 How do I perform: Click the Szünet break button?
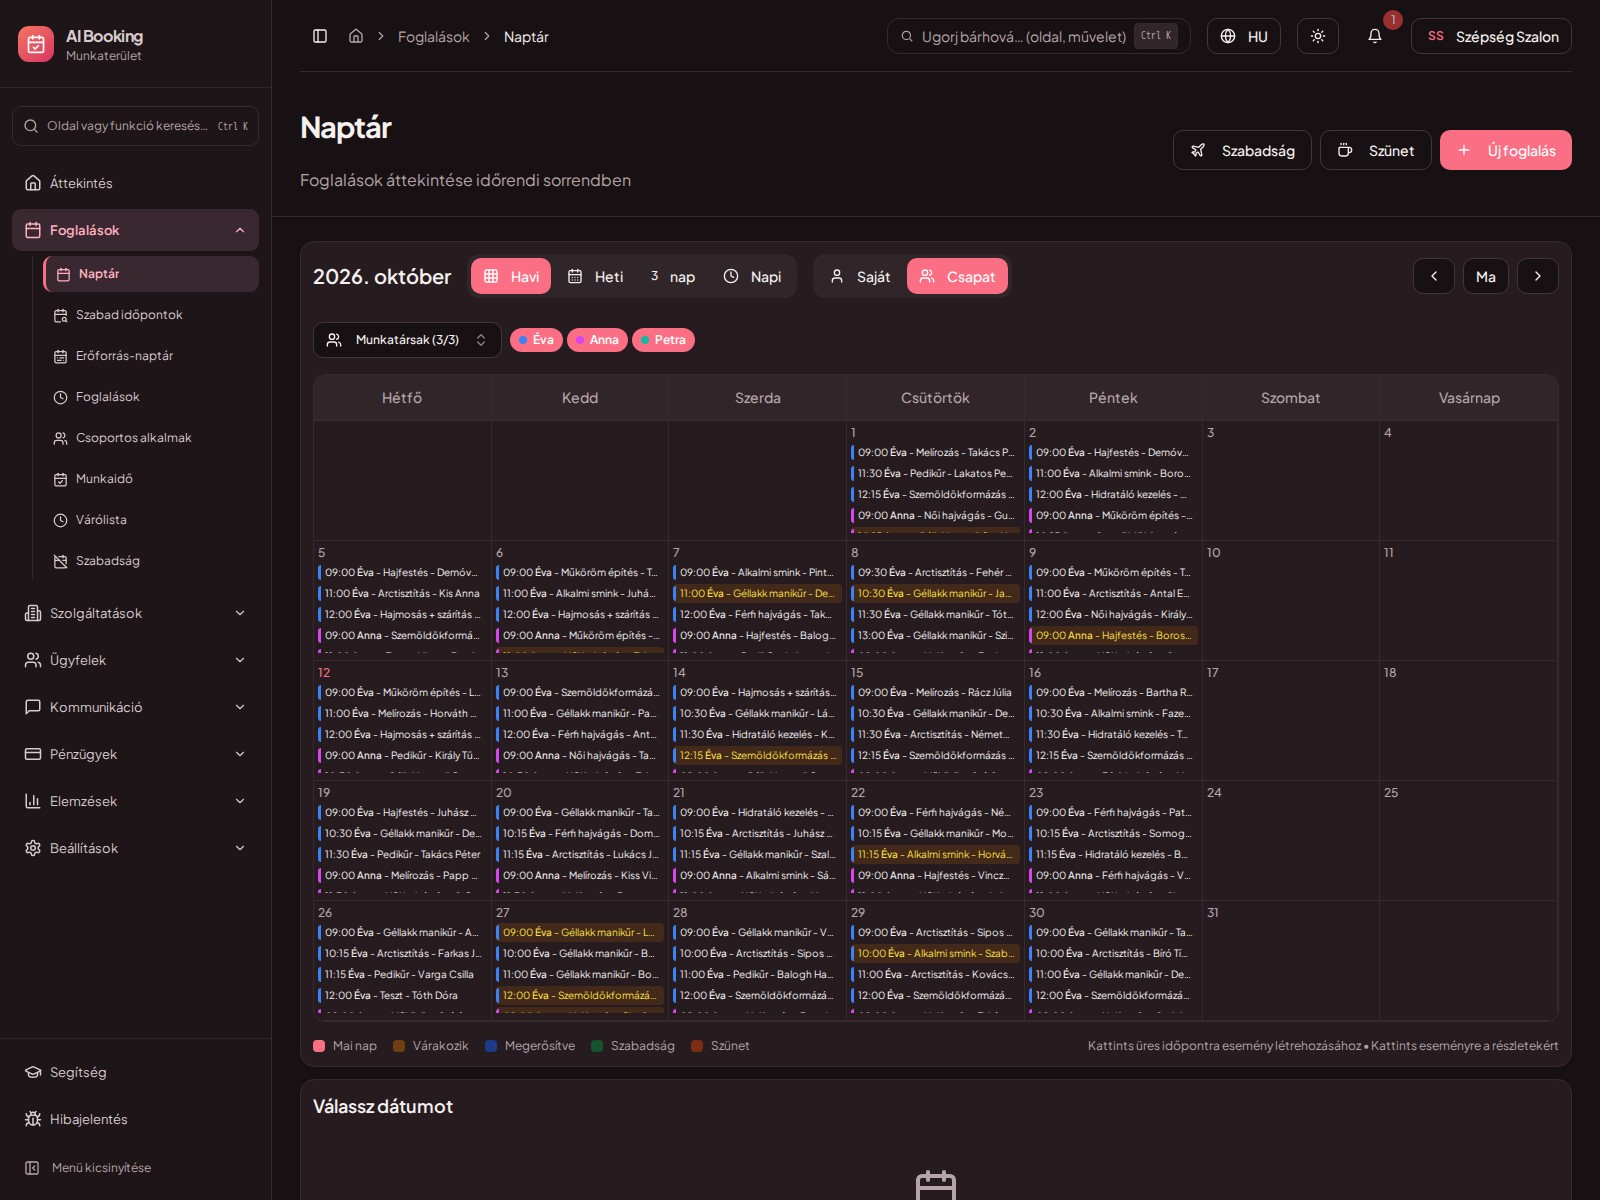(1376, 150)
